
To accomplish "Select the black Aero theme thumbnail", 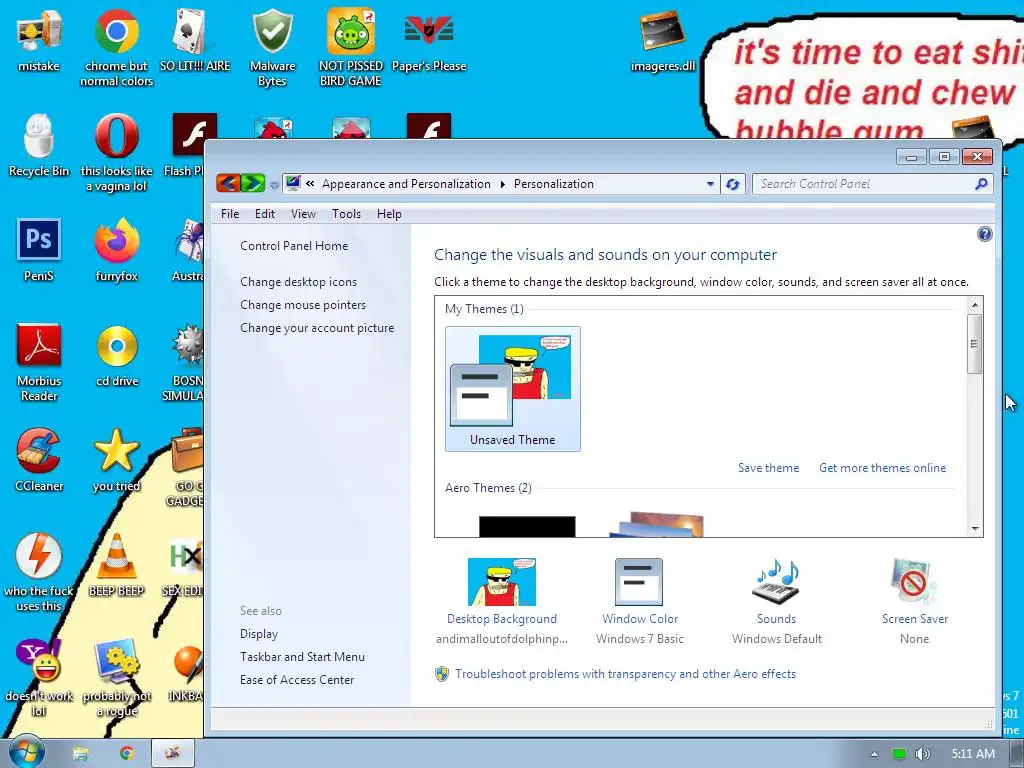I will [527, 526].
